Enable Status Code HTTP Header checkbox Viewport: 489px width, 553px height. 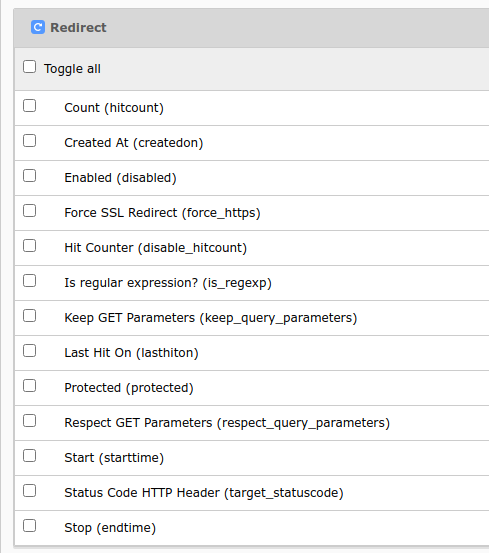coord(29,491)
